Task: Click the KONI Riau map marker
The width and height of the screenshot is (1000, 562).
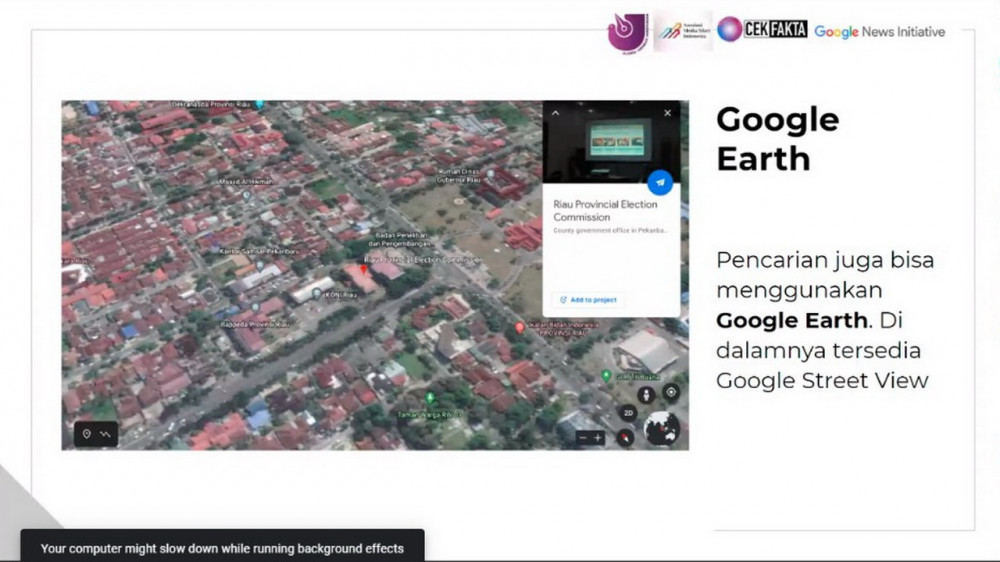Action: click(x=316, y=293)
